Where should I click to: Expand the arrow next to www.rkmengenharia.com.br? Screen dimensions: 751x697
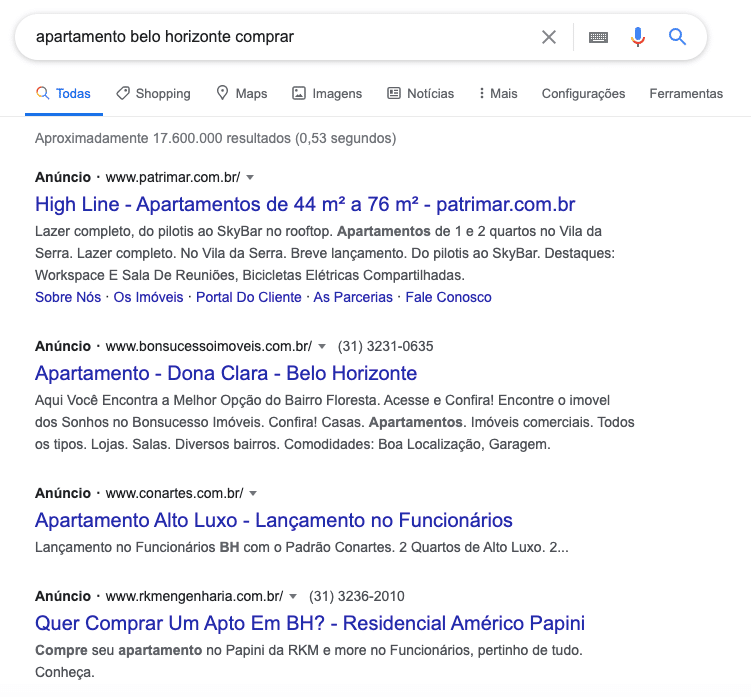pyautogui.click(x=293, y=597)
